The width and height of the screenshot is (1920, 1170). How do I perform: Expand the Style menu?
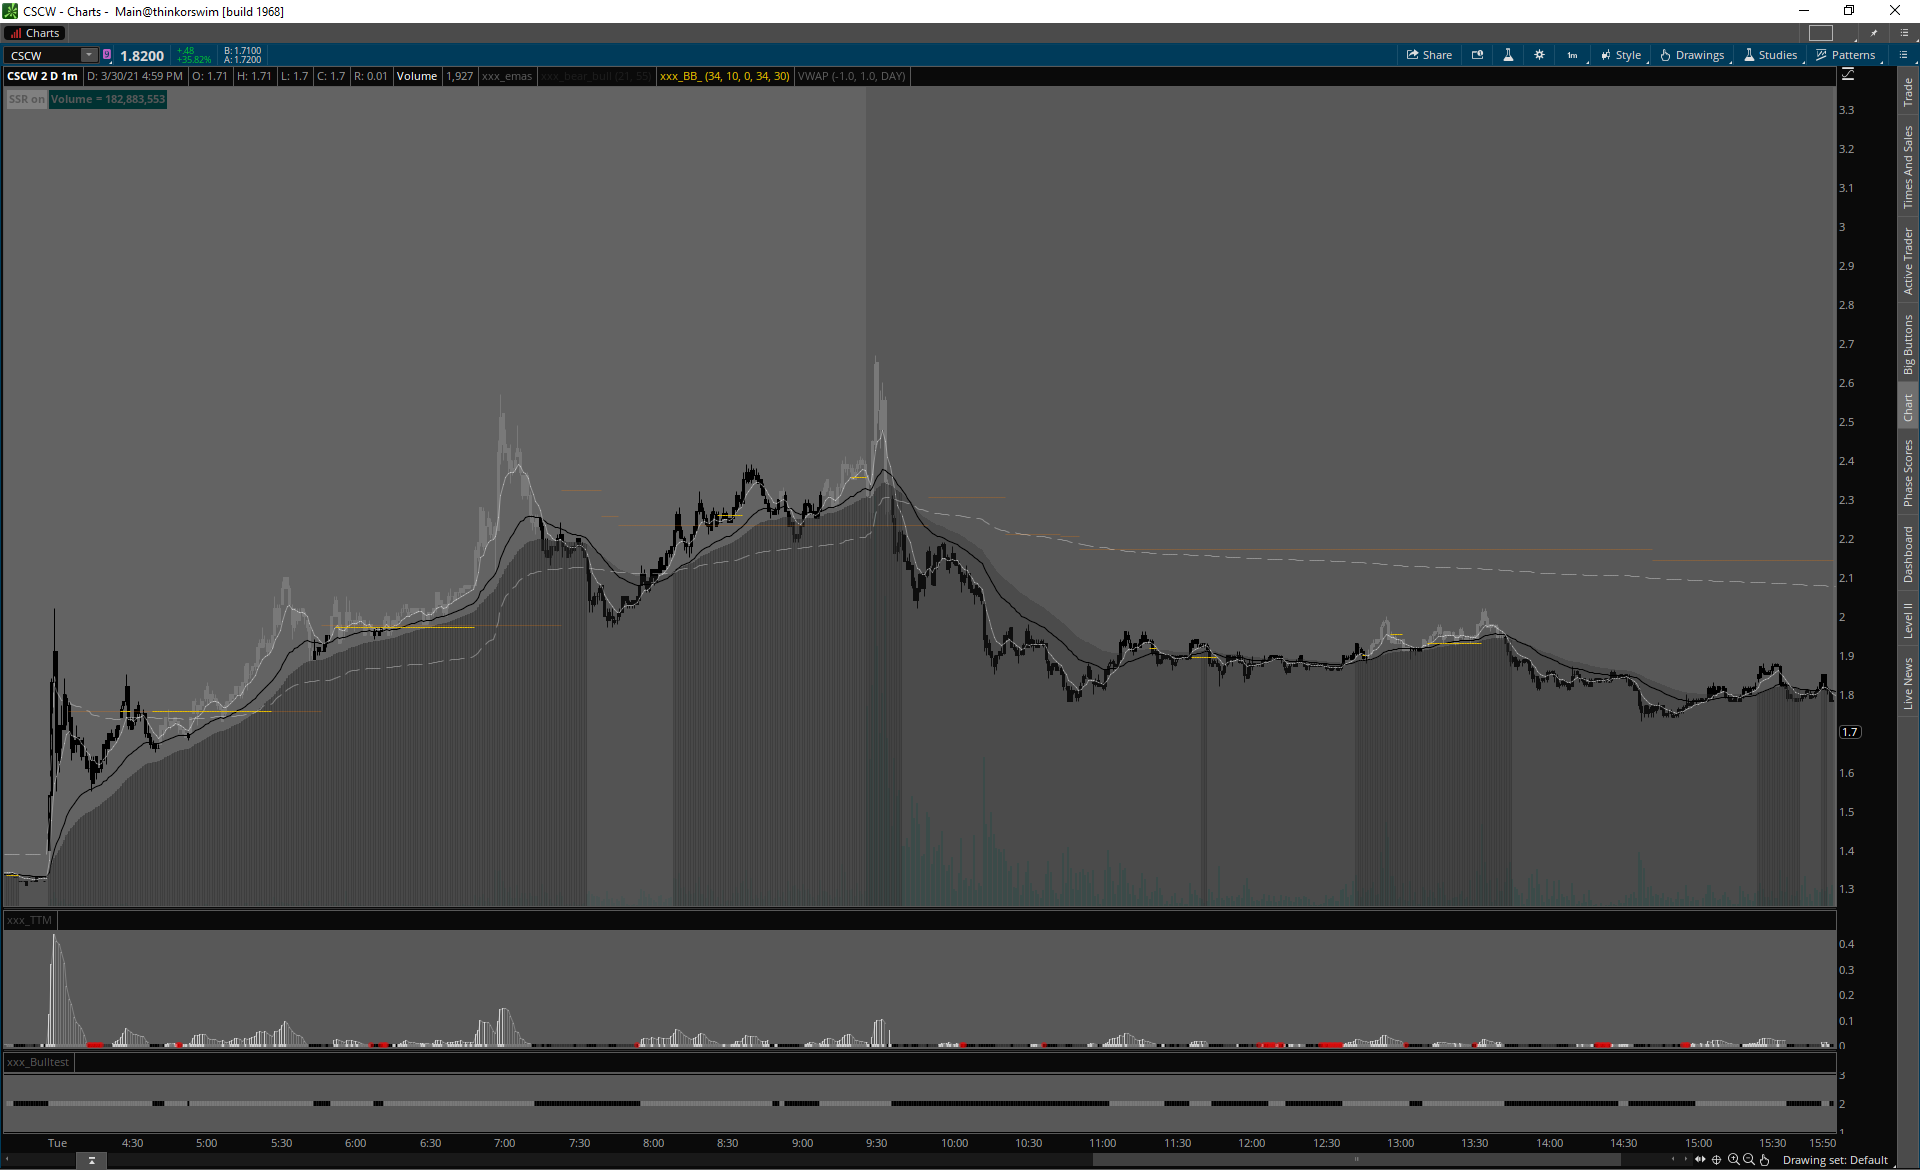(x=1621, y=55)
